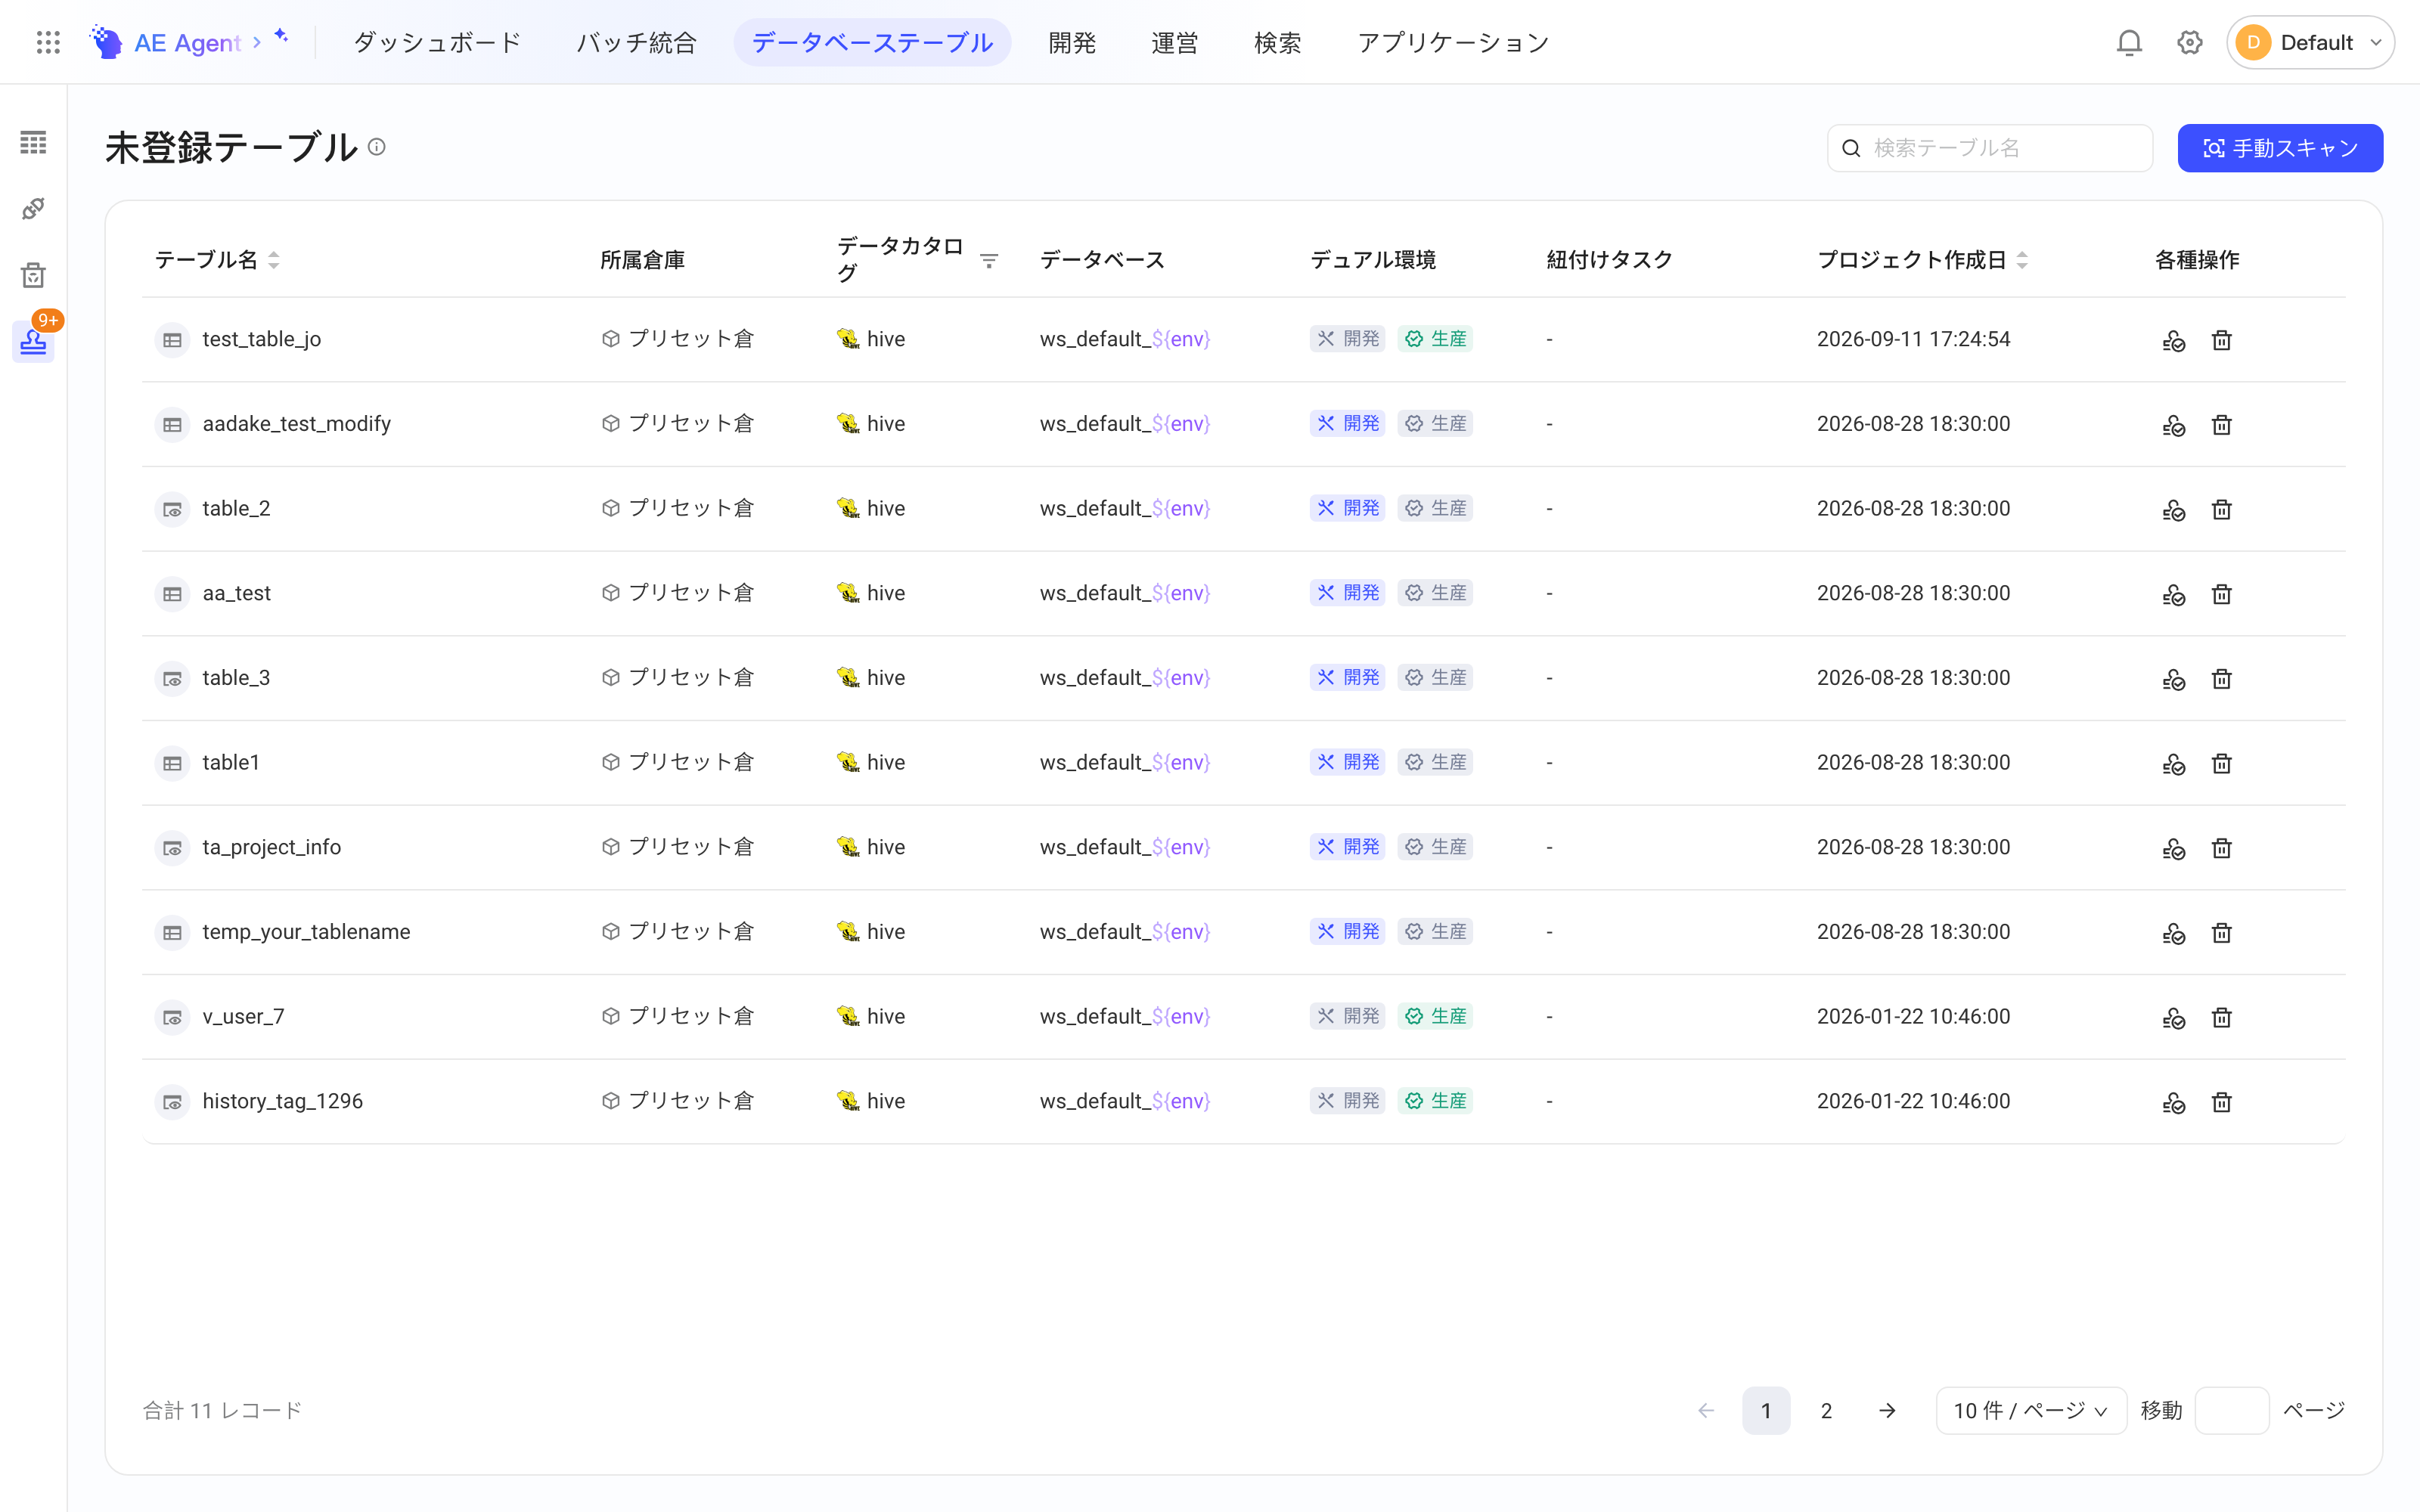Go to page 2
This screenshot has width=2420, height=1512.
(1826, 1410)
